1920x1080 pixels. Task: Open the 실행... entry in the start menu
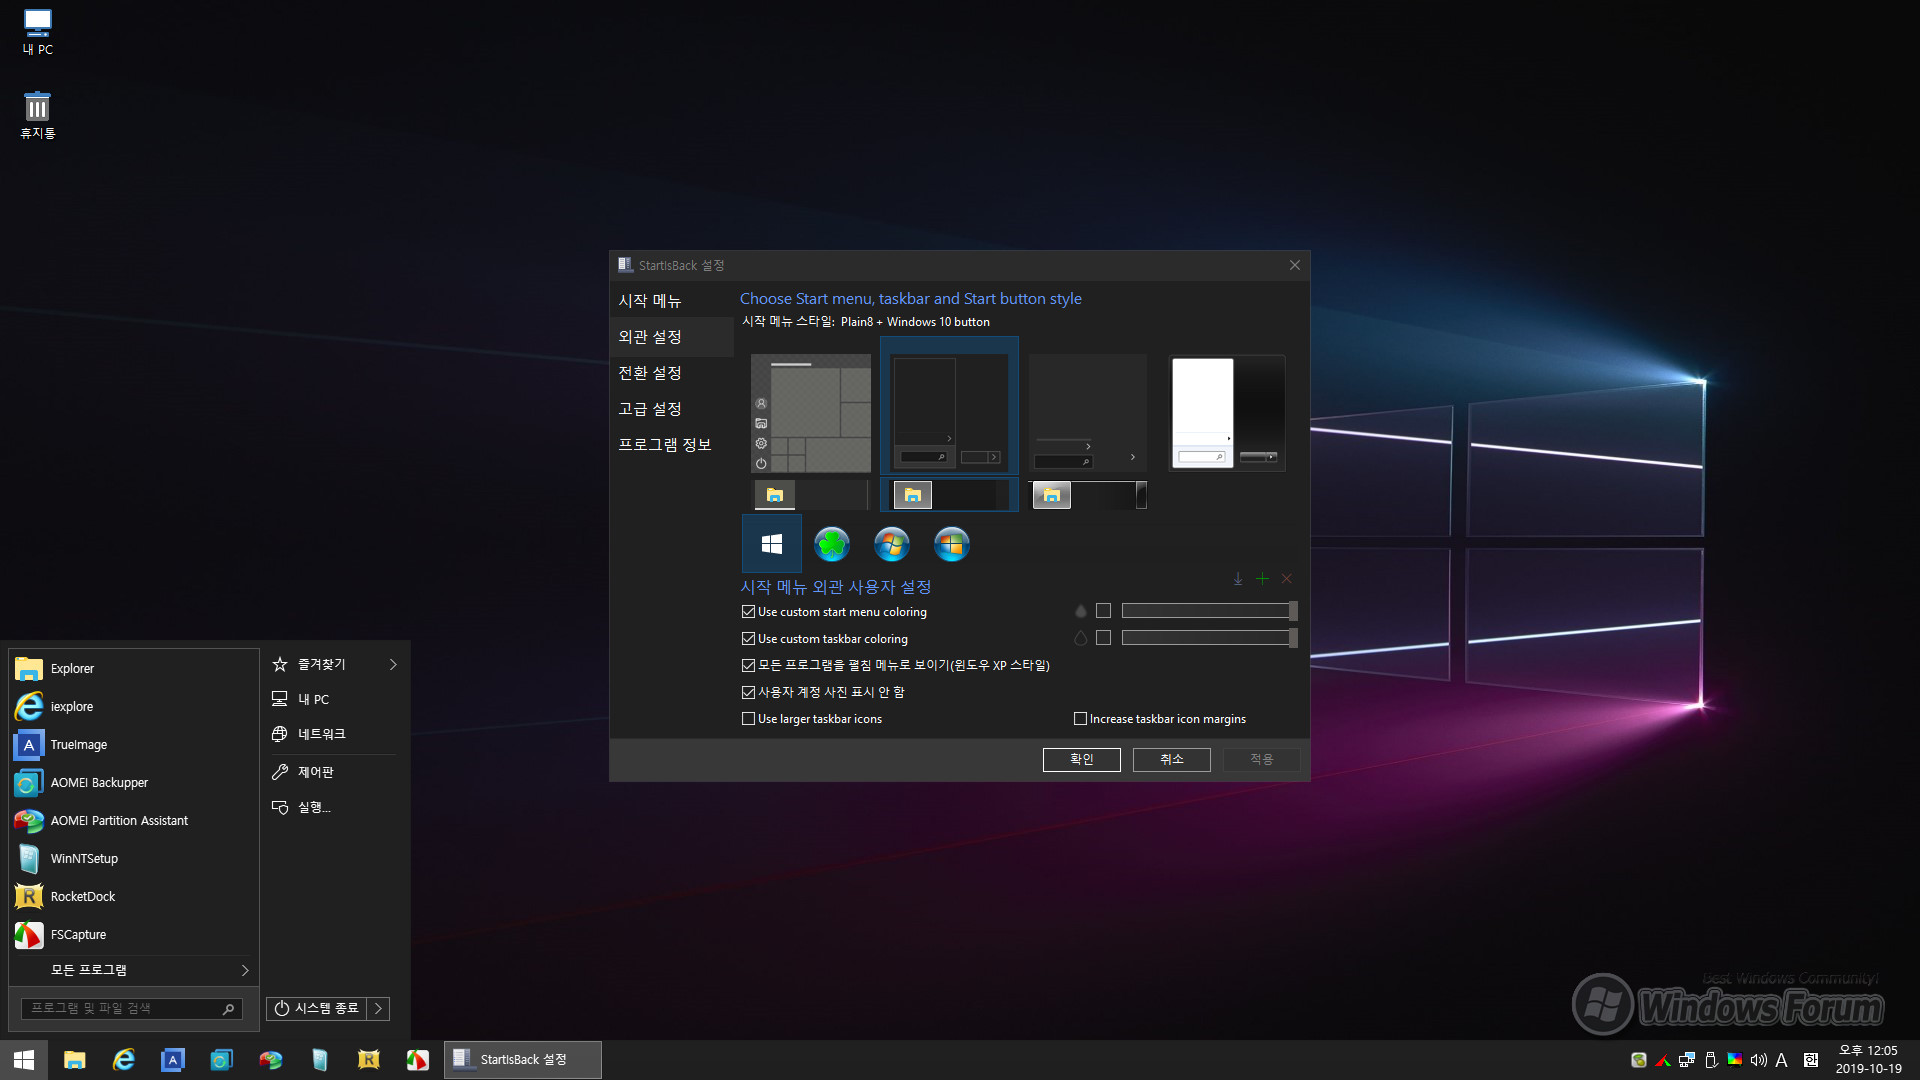coord(335,807)
